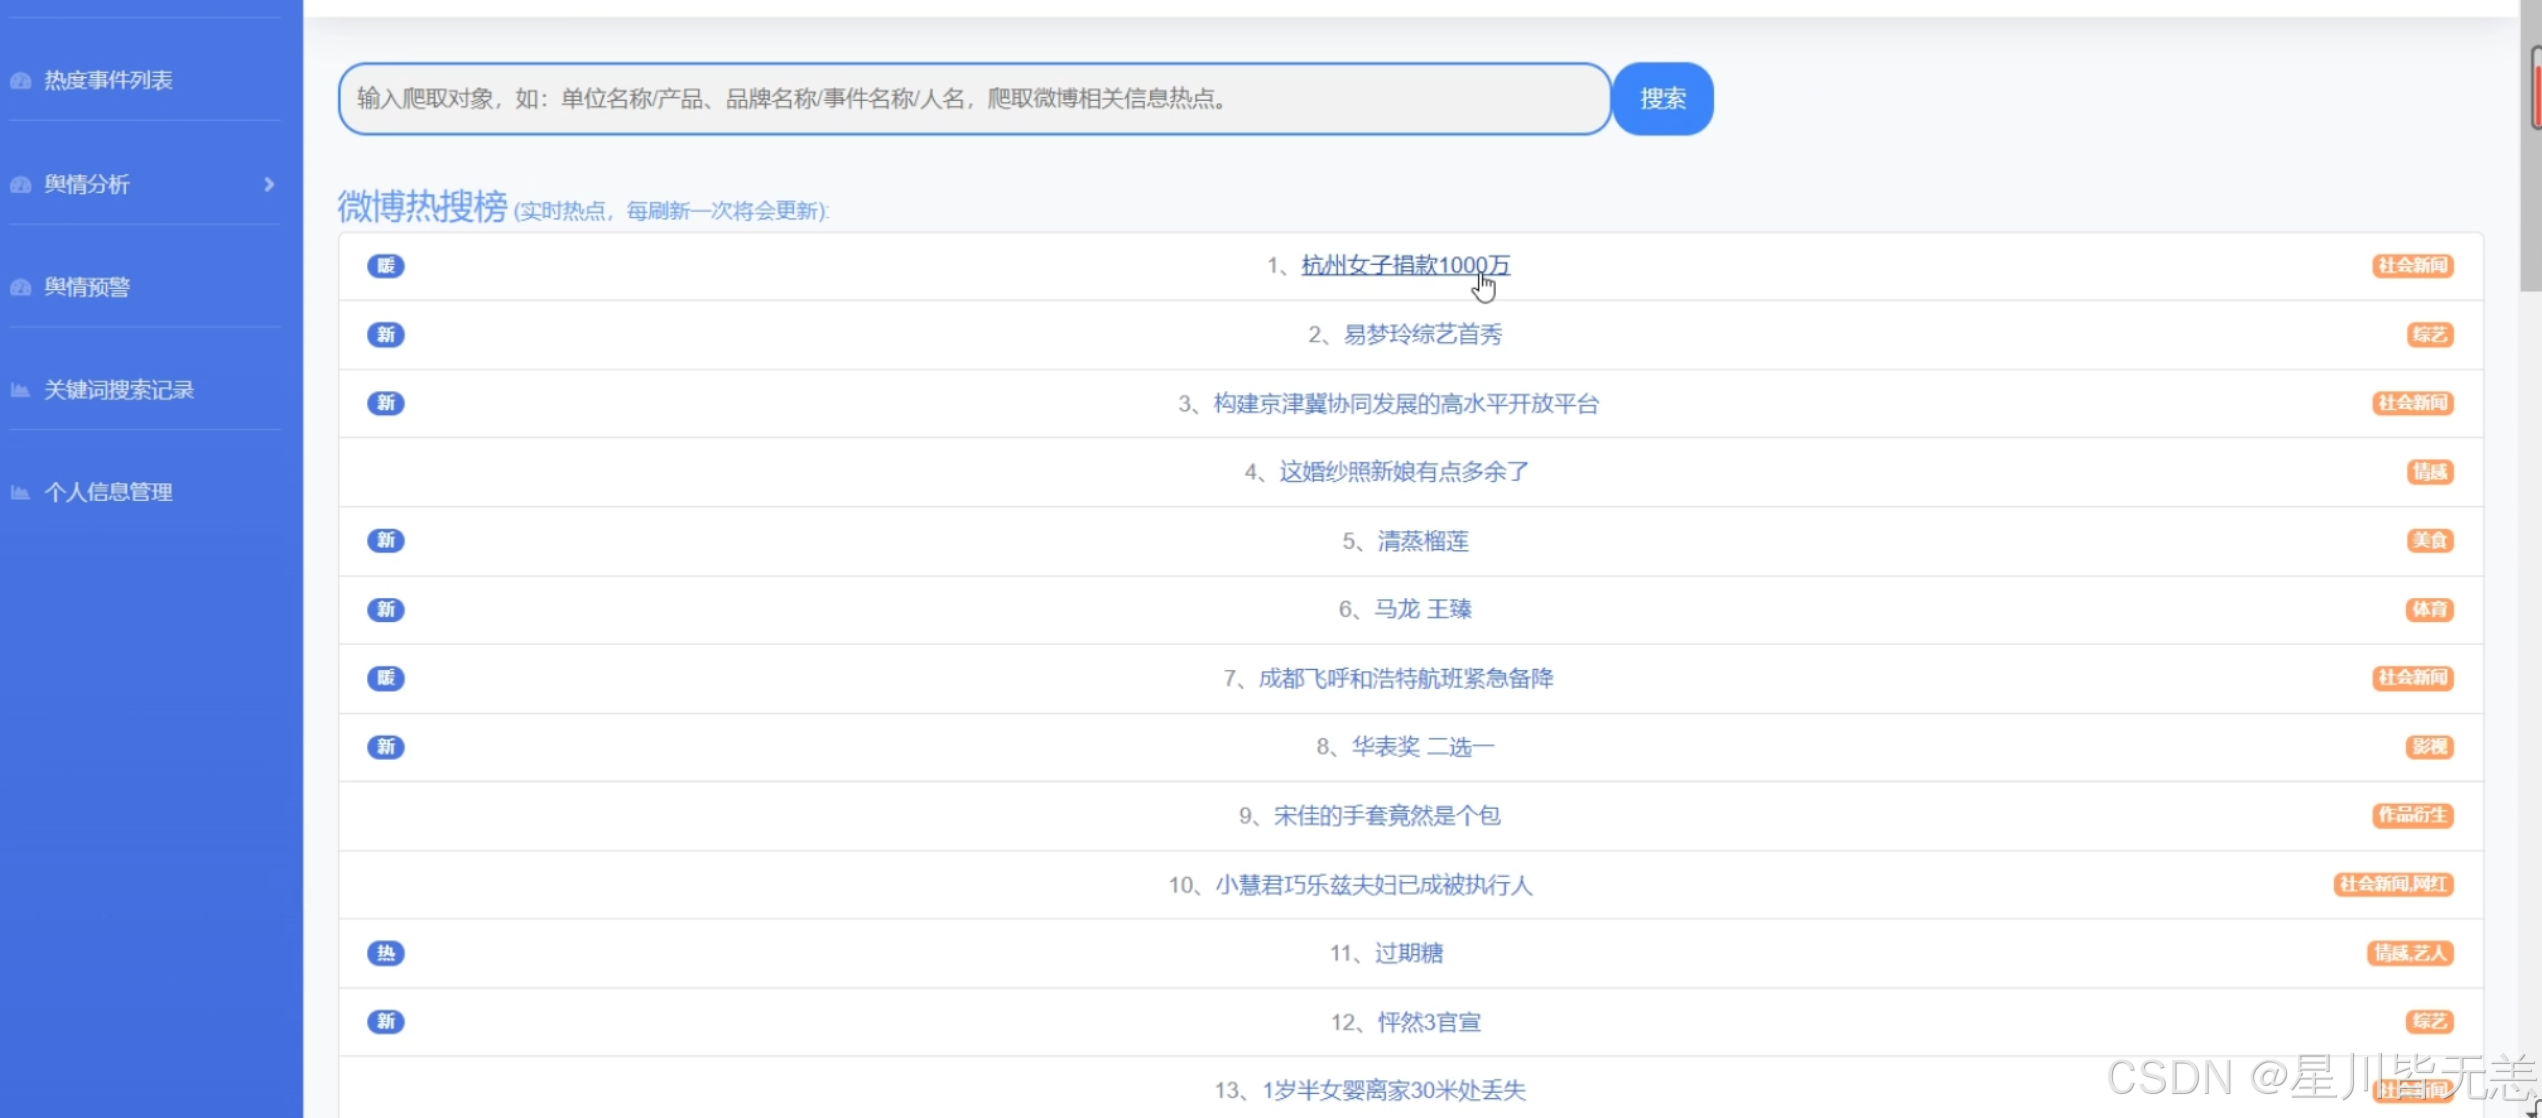This screenshot has height=1118, width=2542.
Task: Click the 美食 tag on 清蒸榴莲 row
Action: pyautogui.click(x=2429, y=541)
